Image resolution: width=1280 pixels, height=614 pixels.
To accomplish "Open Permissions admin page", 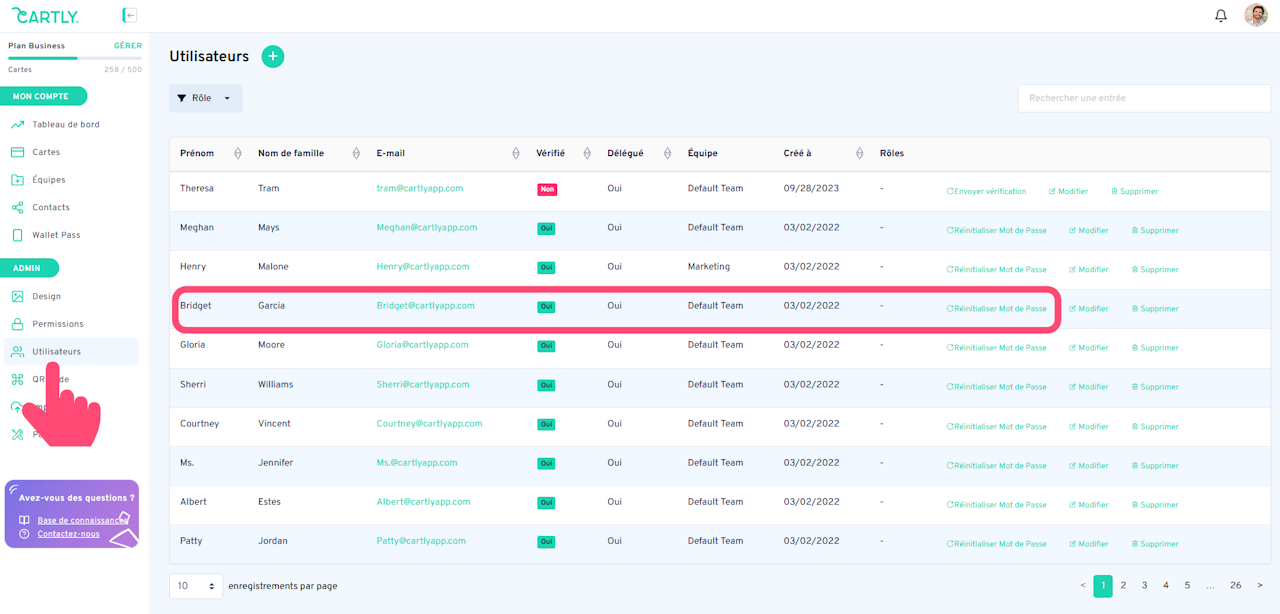I will (x=57, y=324).
